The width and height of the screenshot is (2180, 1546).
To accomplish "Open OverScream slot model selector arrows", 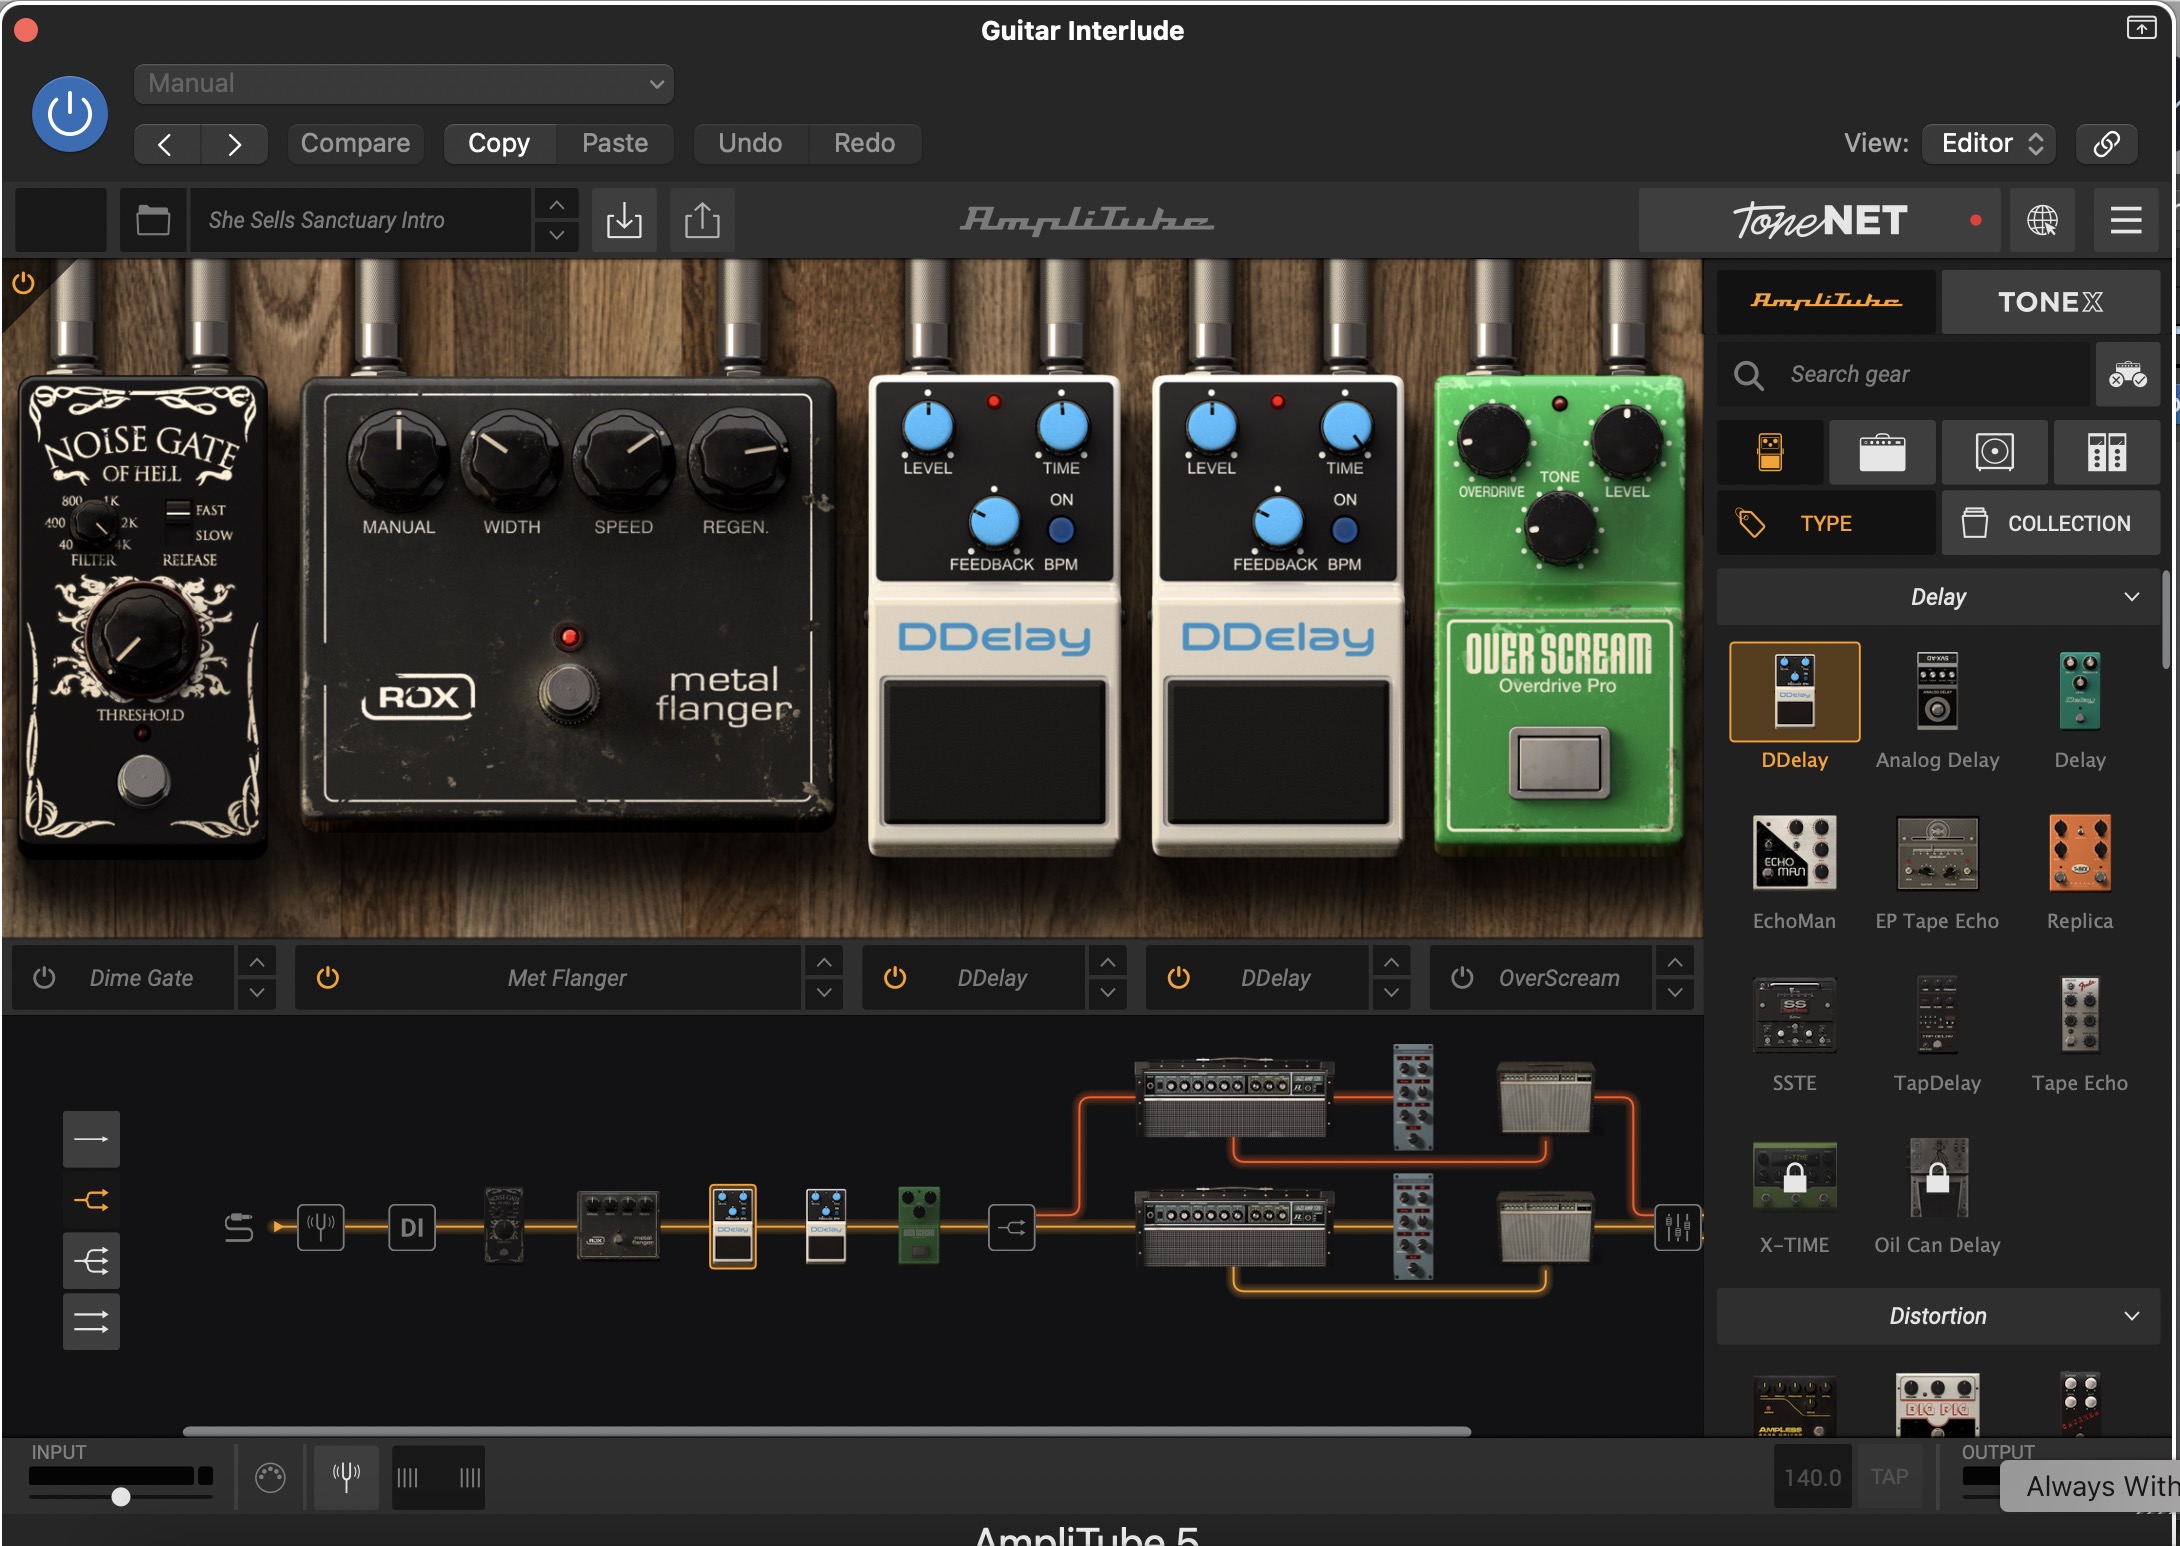I will pos(1675,978).
